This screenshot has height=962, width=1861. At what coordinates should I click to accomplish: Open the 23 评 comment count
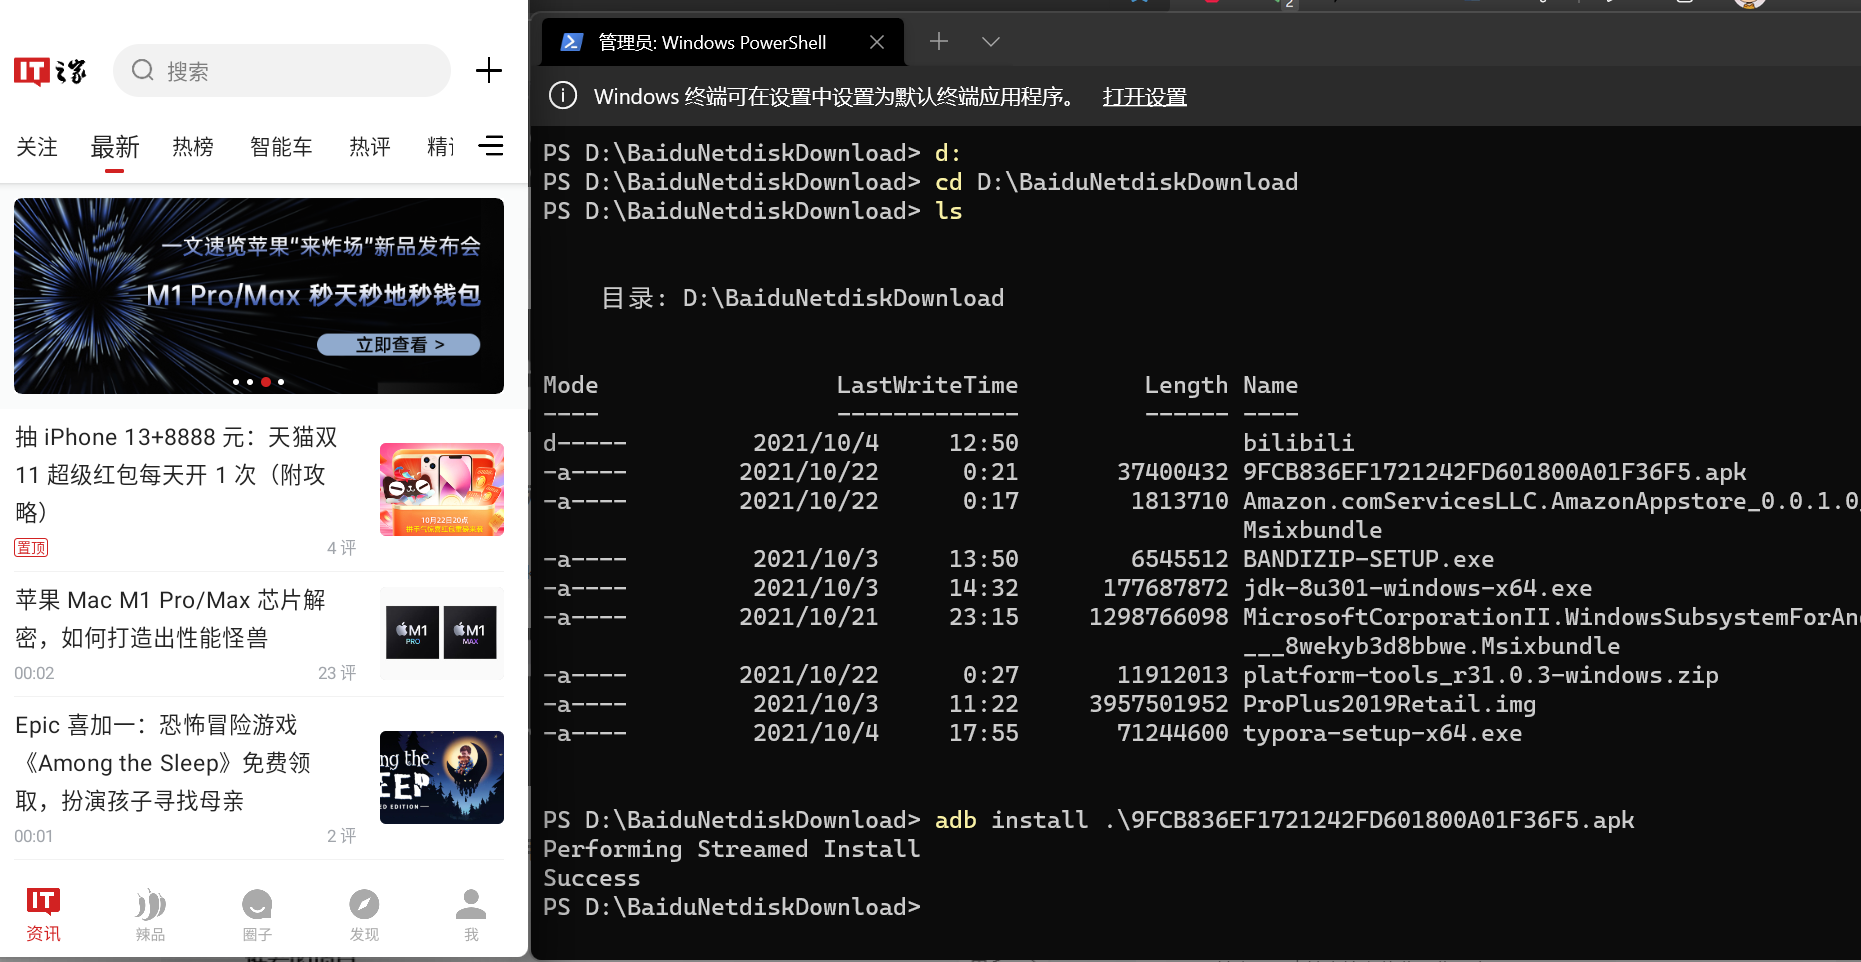pyautogui.click(x=337, y=673)
